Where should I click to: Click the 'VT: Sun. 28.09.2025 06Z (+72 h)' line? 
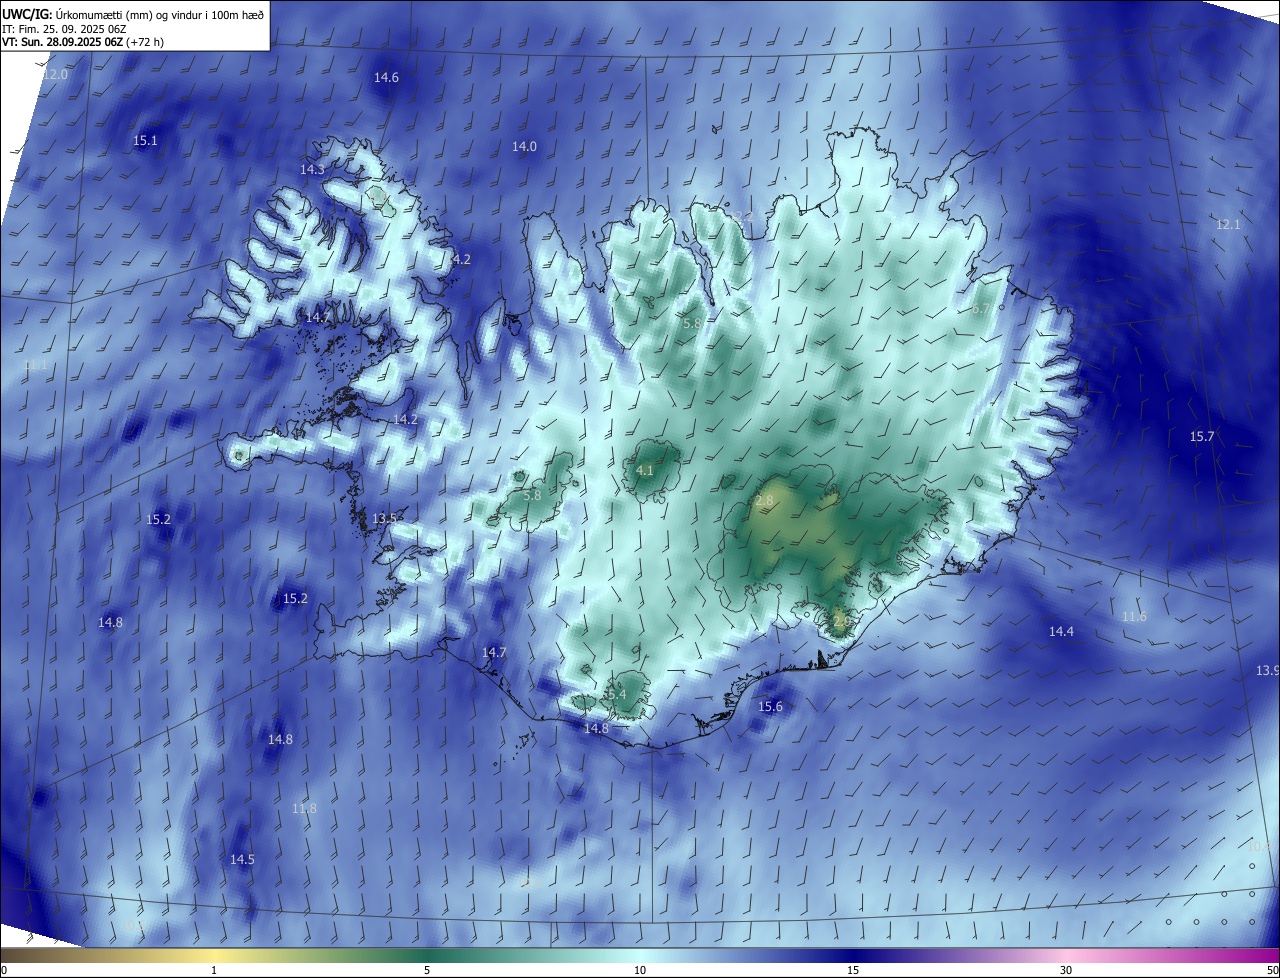tap(83, 42)
